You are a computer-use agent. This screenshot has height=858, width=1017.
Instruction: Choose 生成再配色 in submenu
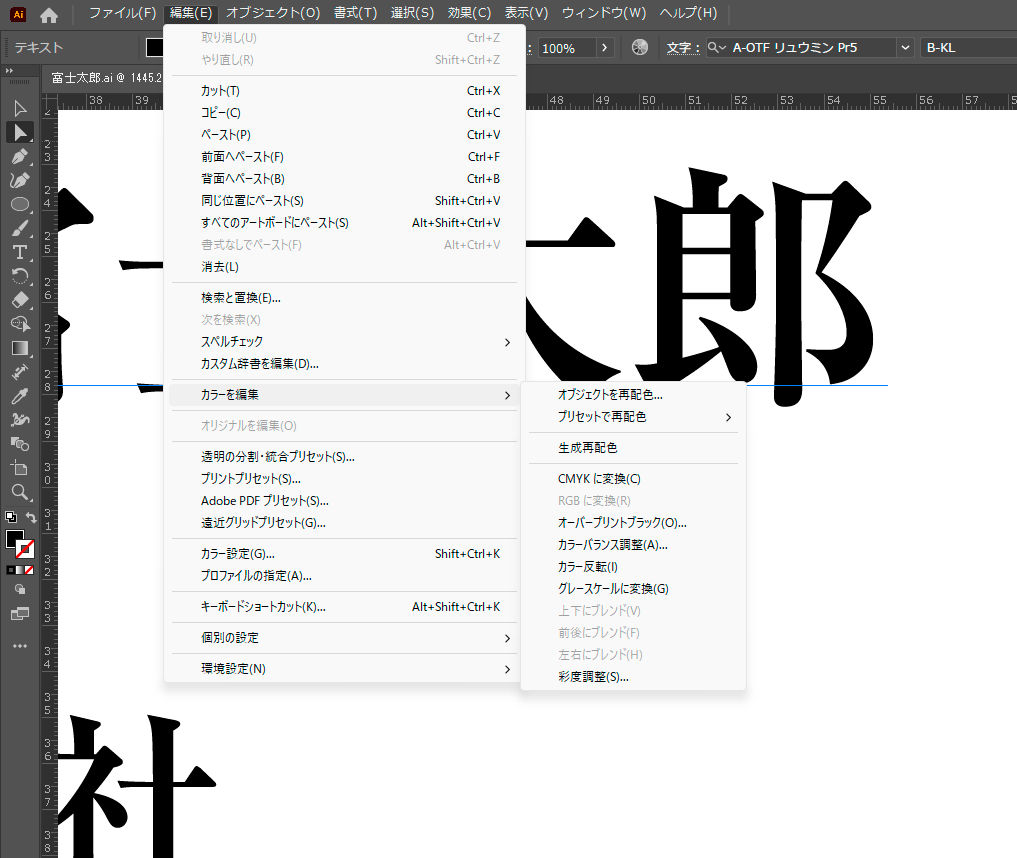634,448
